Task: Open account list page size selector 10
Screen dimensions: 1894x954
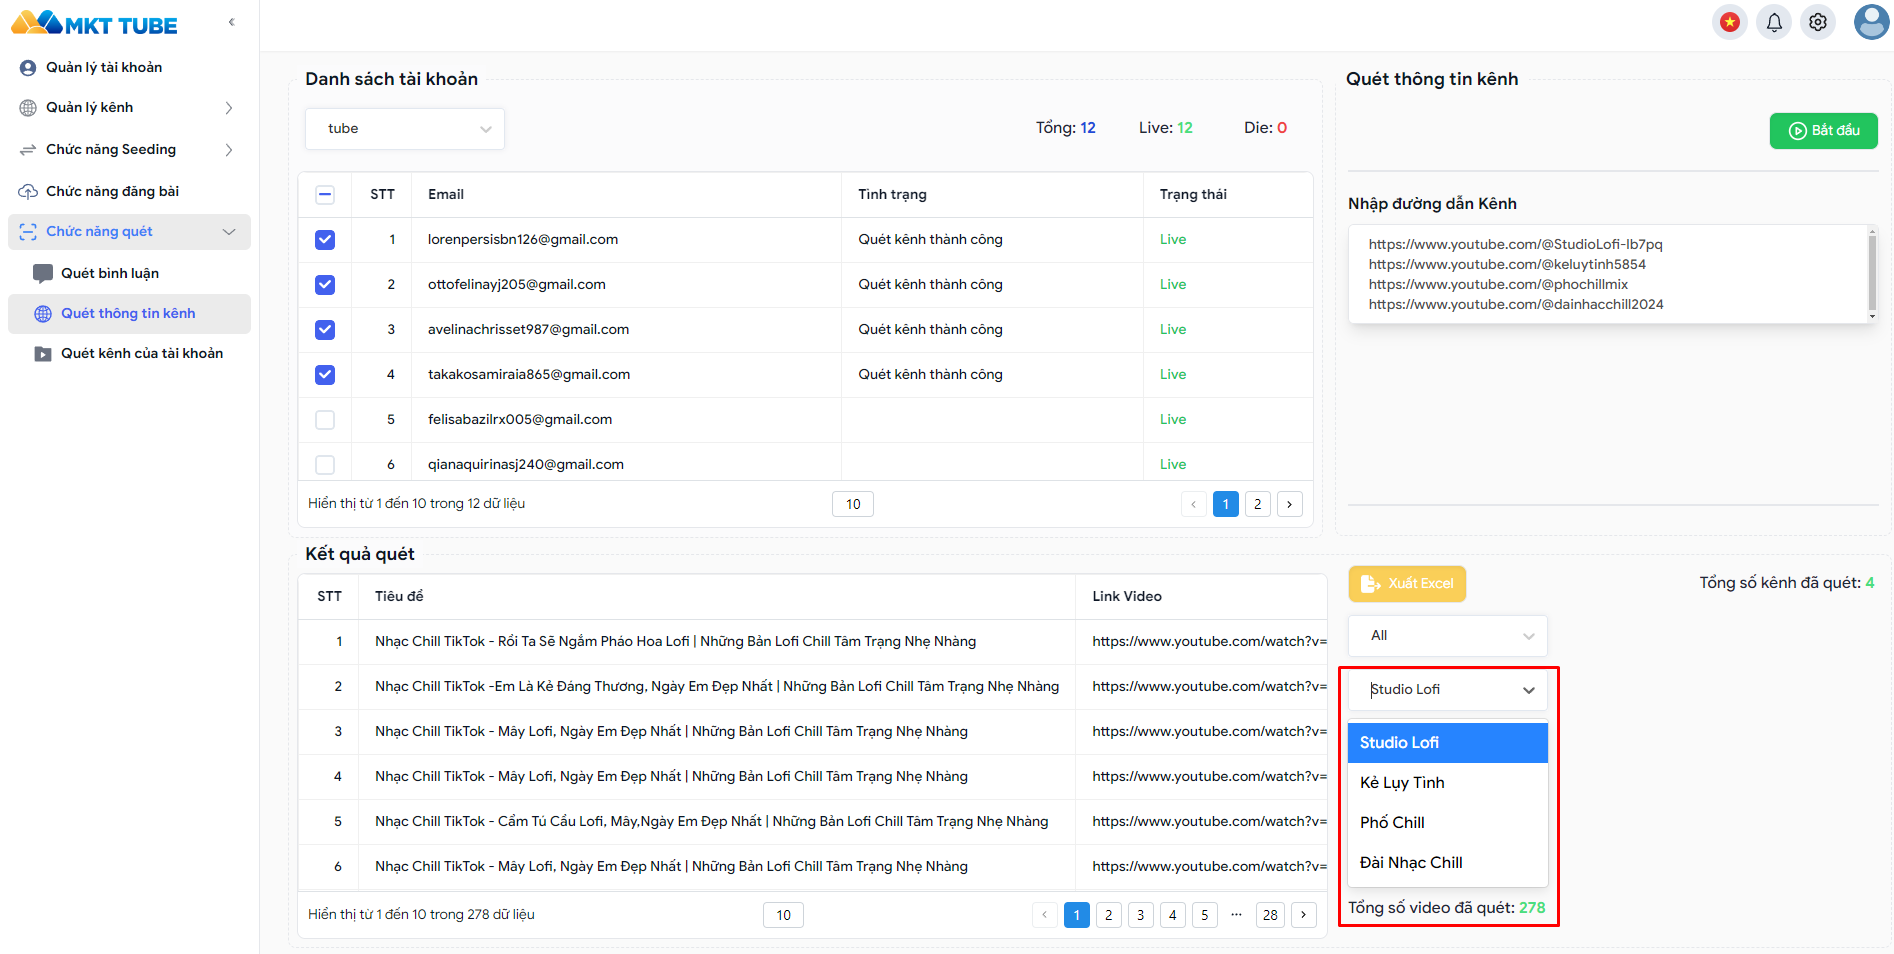Action: (x=853, y=504)
